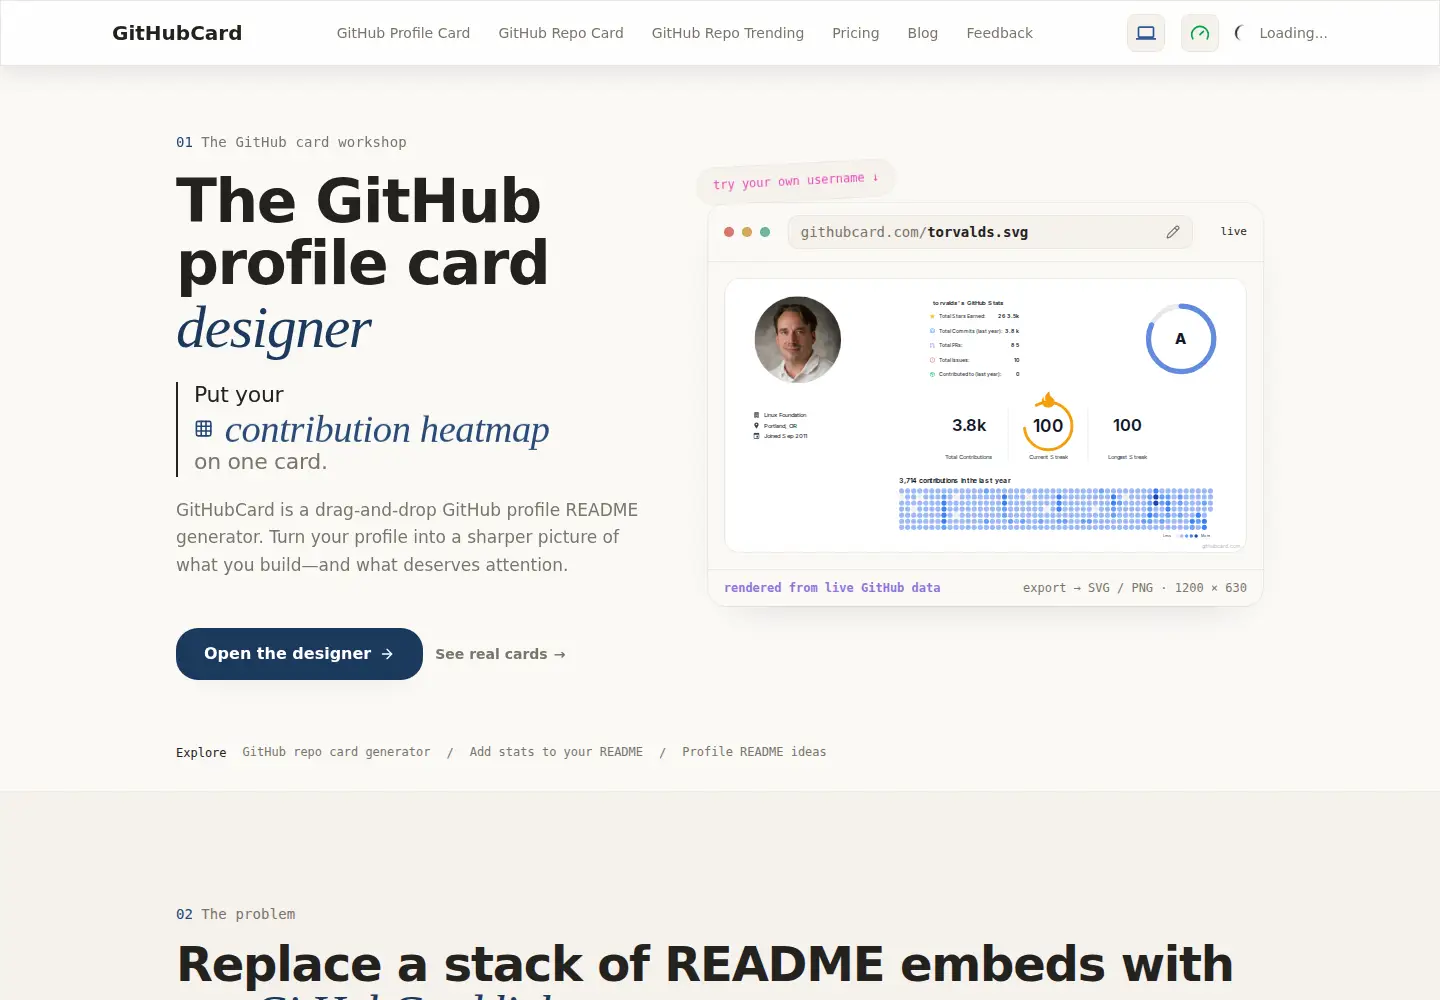Follow the See real cards link
Viewport: 1440px width, 1000px height.
[500, 654]
